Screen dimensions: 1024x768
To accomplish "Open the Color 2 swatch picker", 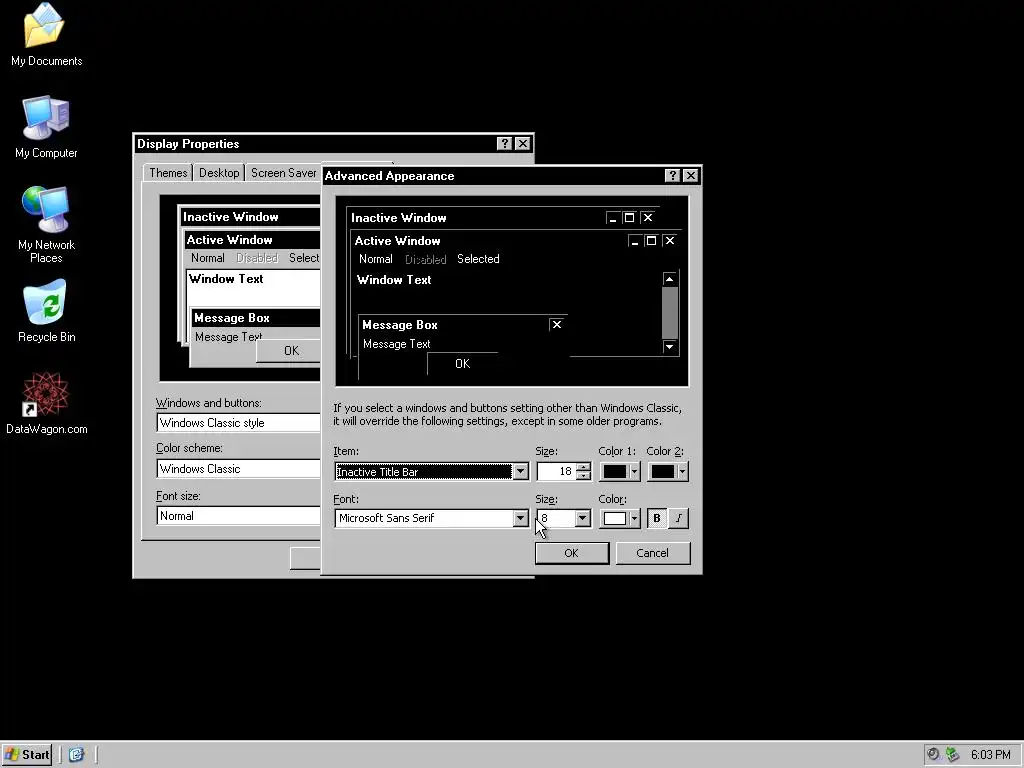I will coord(667,472).
